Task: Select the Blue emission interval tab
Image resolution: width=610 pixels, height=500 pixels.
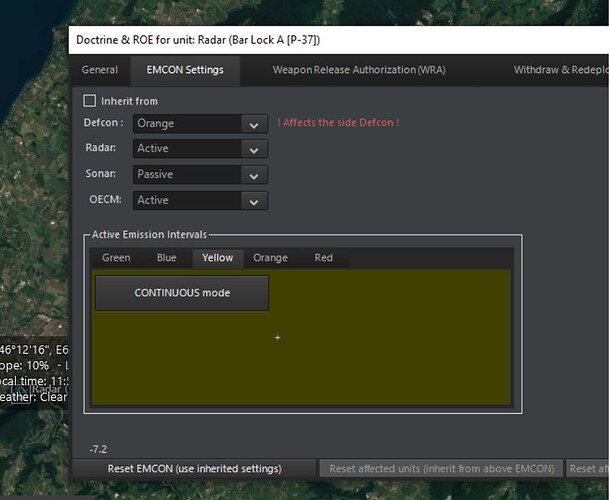Action: pos(167,258)
